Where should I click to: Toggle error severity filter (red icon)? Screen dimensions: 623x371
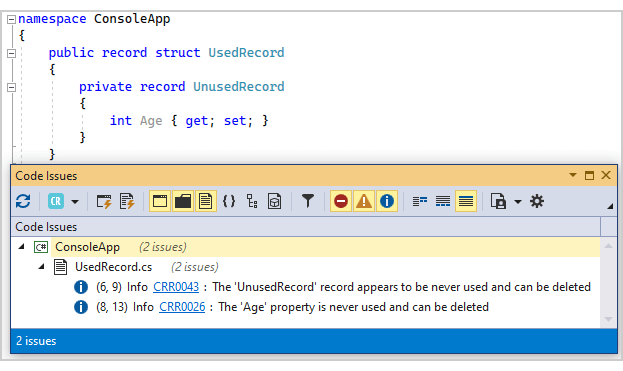(x=341, y=201)
